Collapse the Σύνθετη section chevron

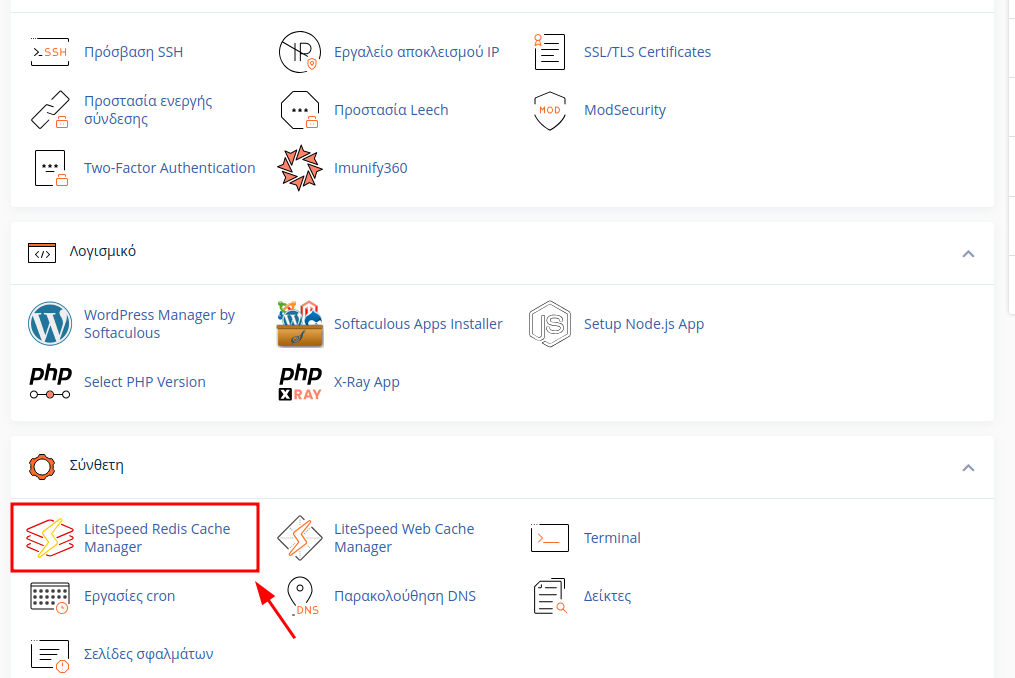point(968,468)
